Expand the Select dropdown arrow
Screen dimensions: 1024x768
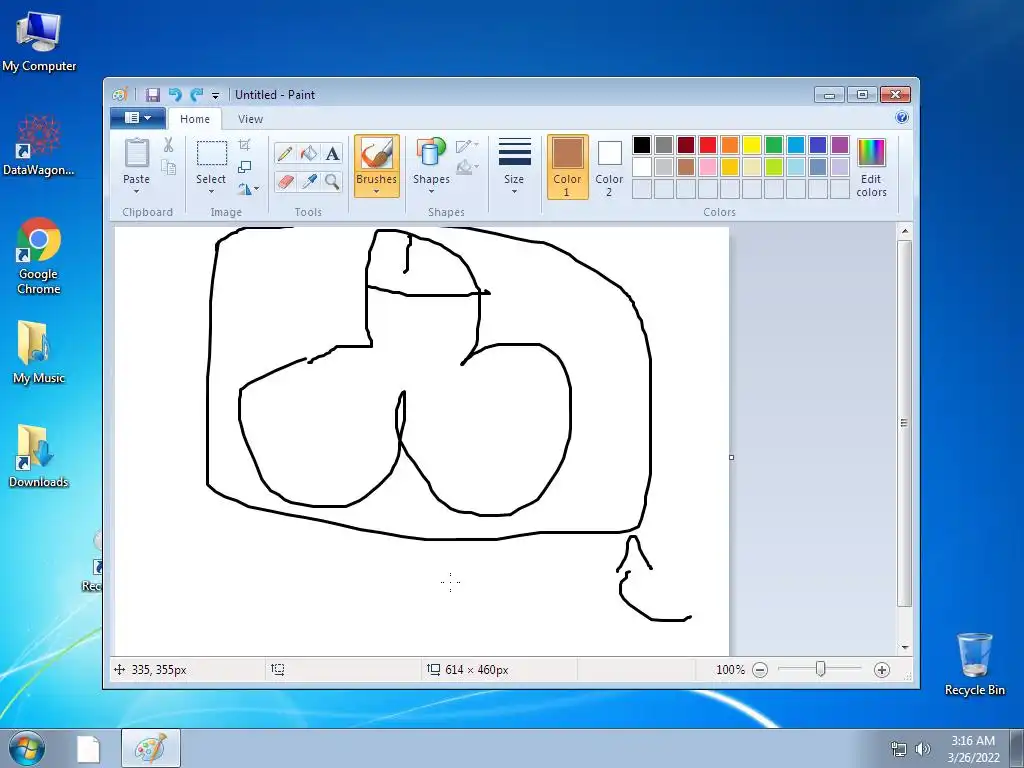coord(212,191)
